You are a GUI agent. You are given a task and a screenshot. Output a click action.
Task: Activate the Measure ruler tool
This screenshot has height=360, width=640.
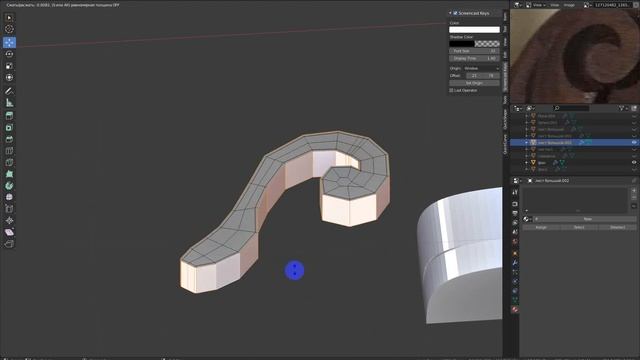pyautogui.click(x=9, y=103)
